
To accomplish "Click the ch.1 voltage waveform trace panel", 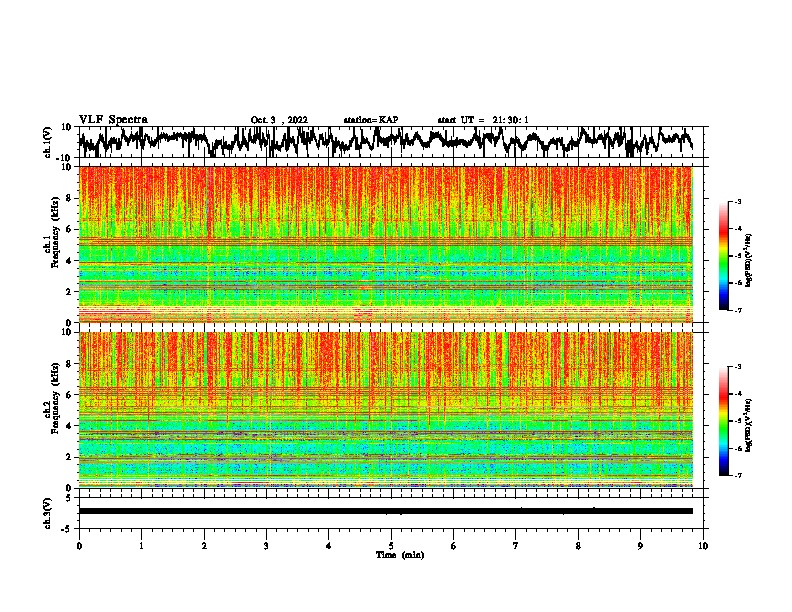I will pos(391,142).
